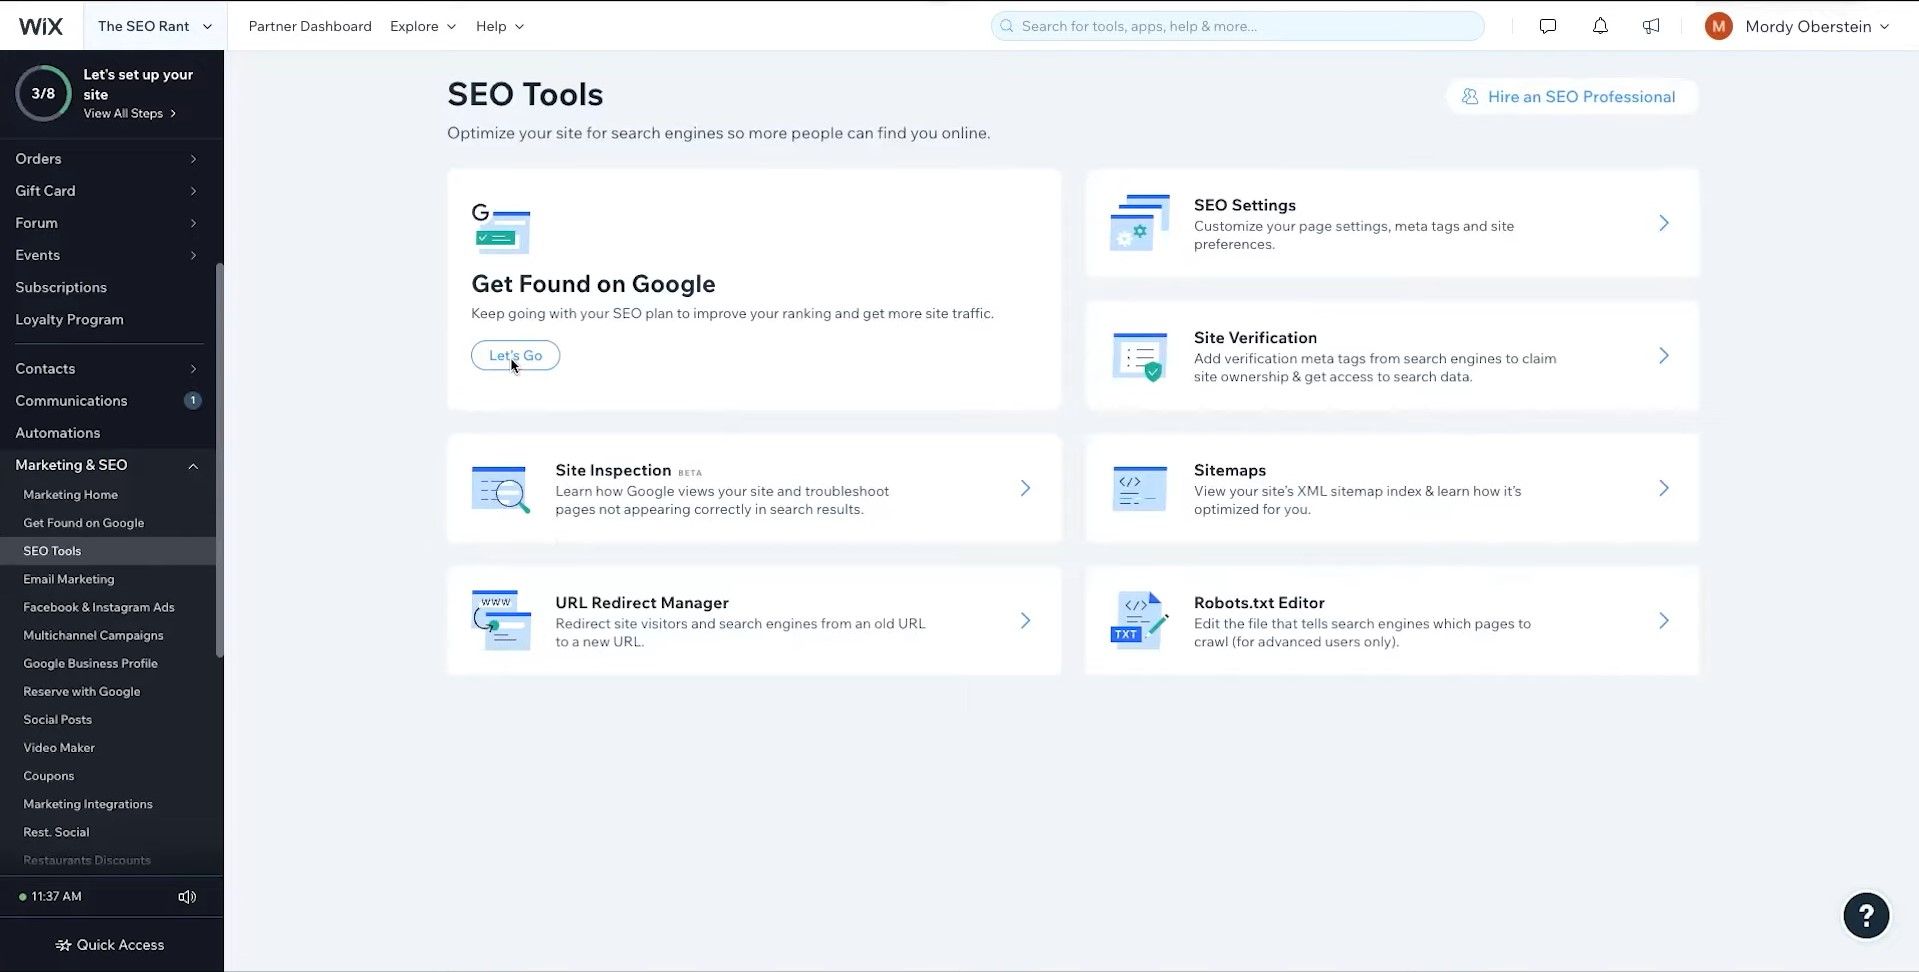Open the megaphone announcements icon
This screenshot has width=1919, height=972.
1651,26
